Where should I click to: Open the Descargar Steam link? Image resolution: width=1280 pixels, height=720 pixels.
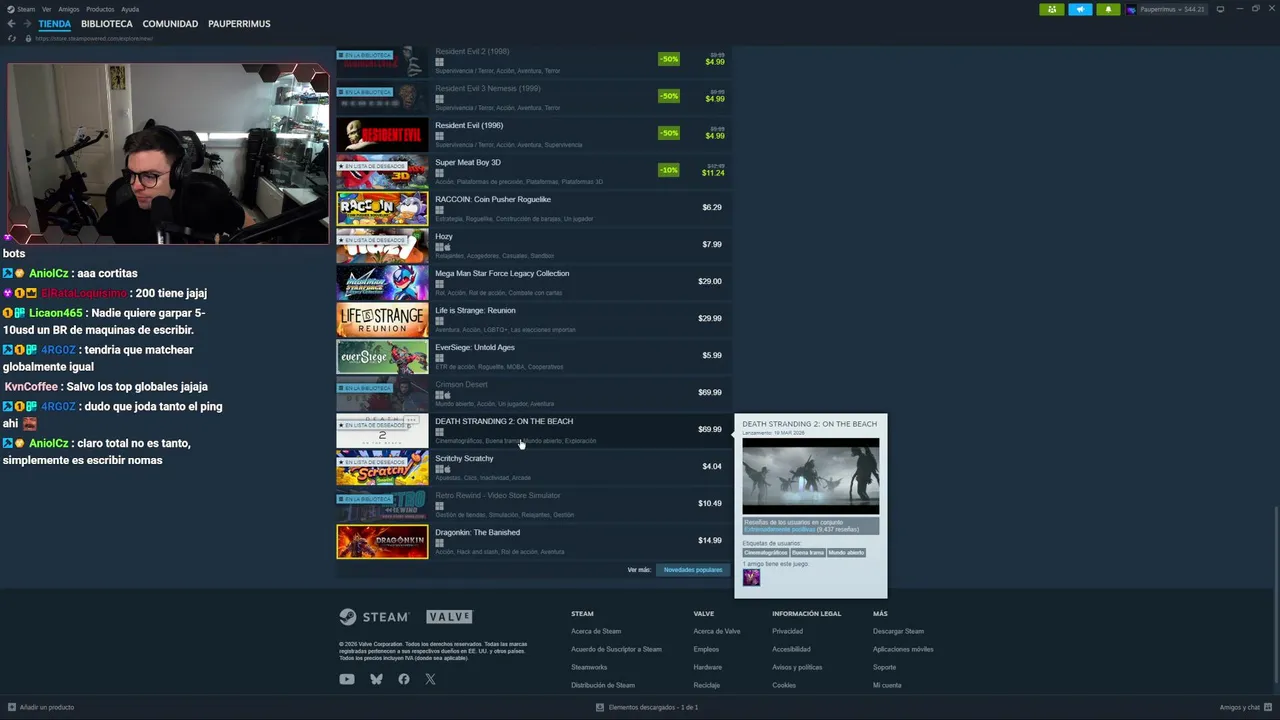pos(898,631)
